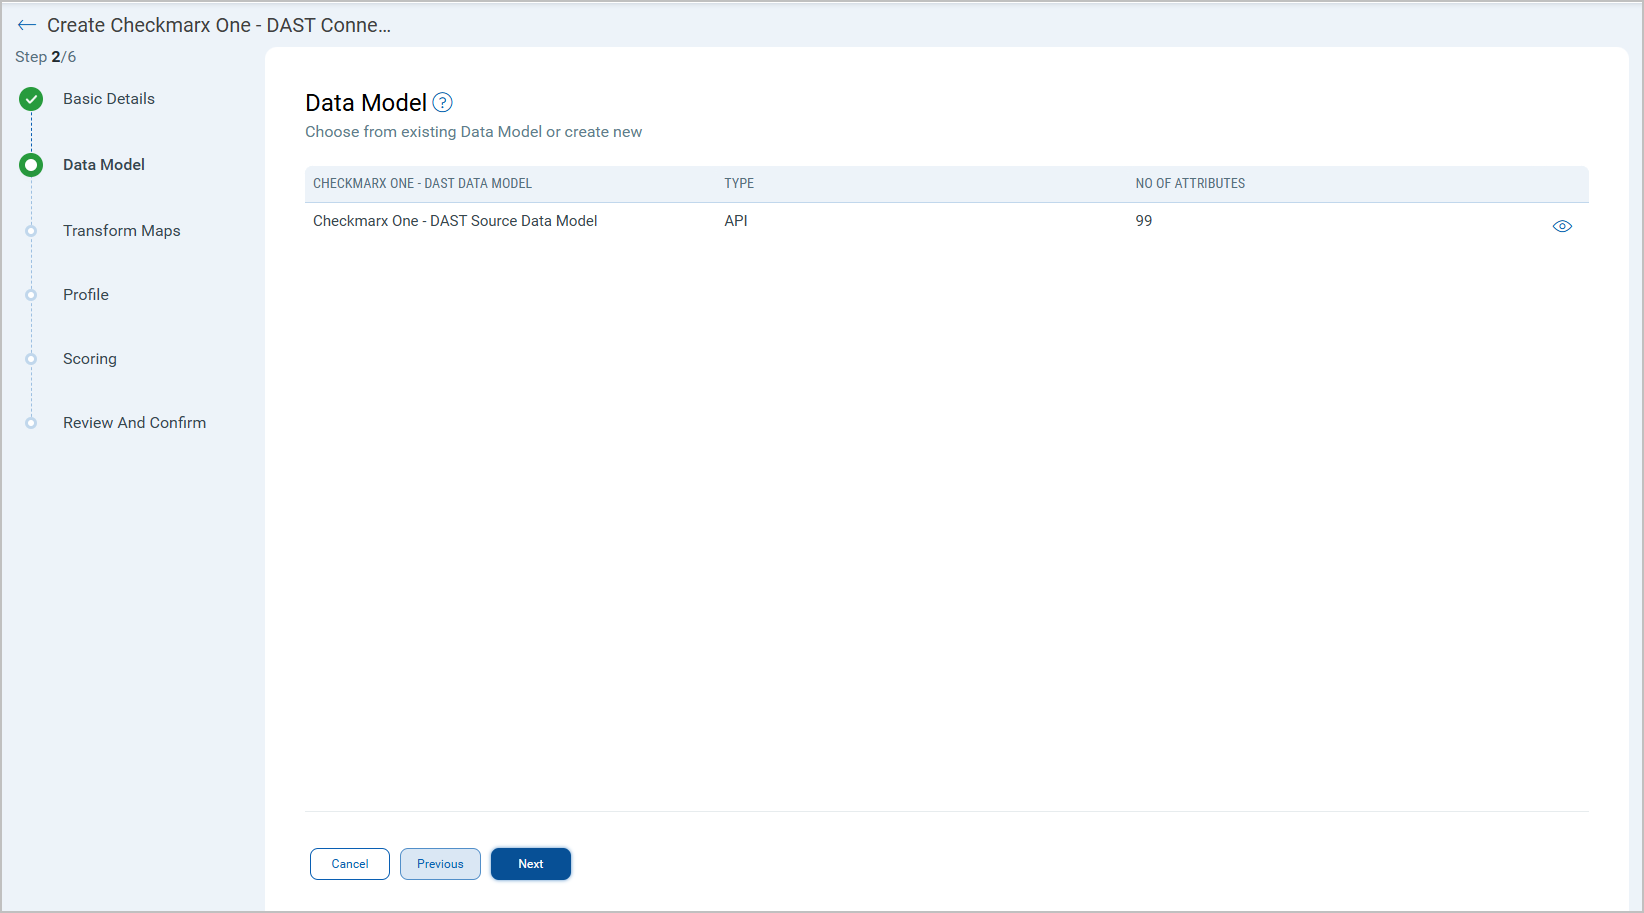
Task: Open the Transform Maps step
Action: tap(122, 231)
